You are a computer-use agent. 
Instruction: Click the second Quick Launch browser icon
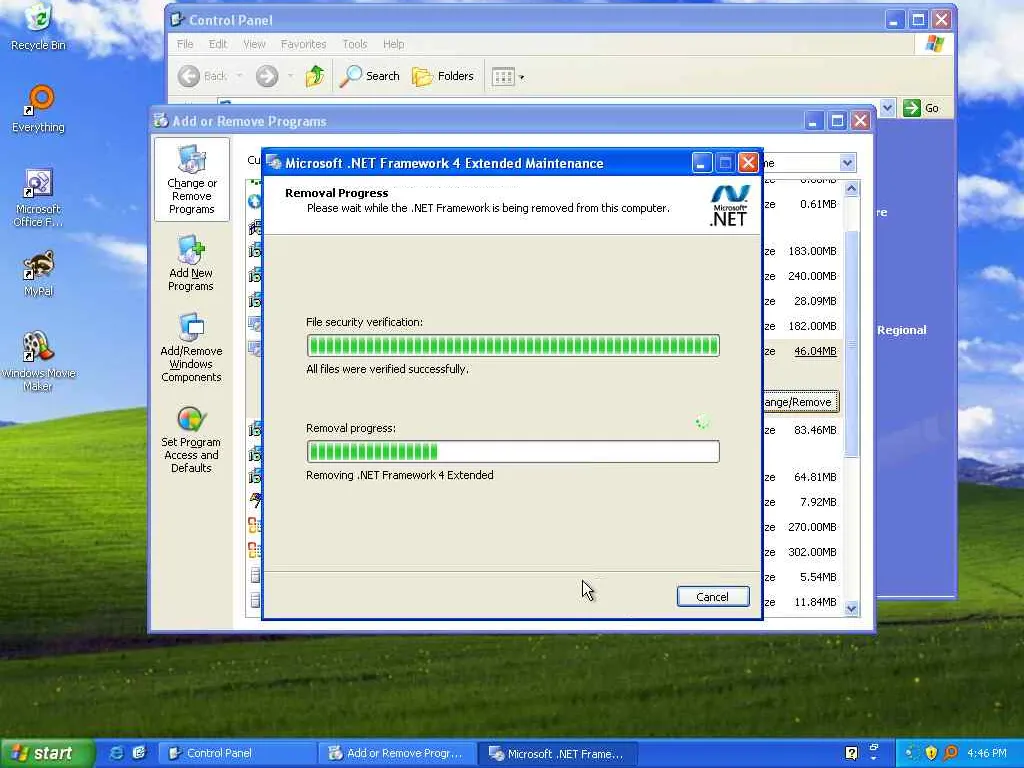pos(138,753)
